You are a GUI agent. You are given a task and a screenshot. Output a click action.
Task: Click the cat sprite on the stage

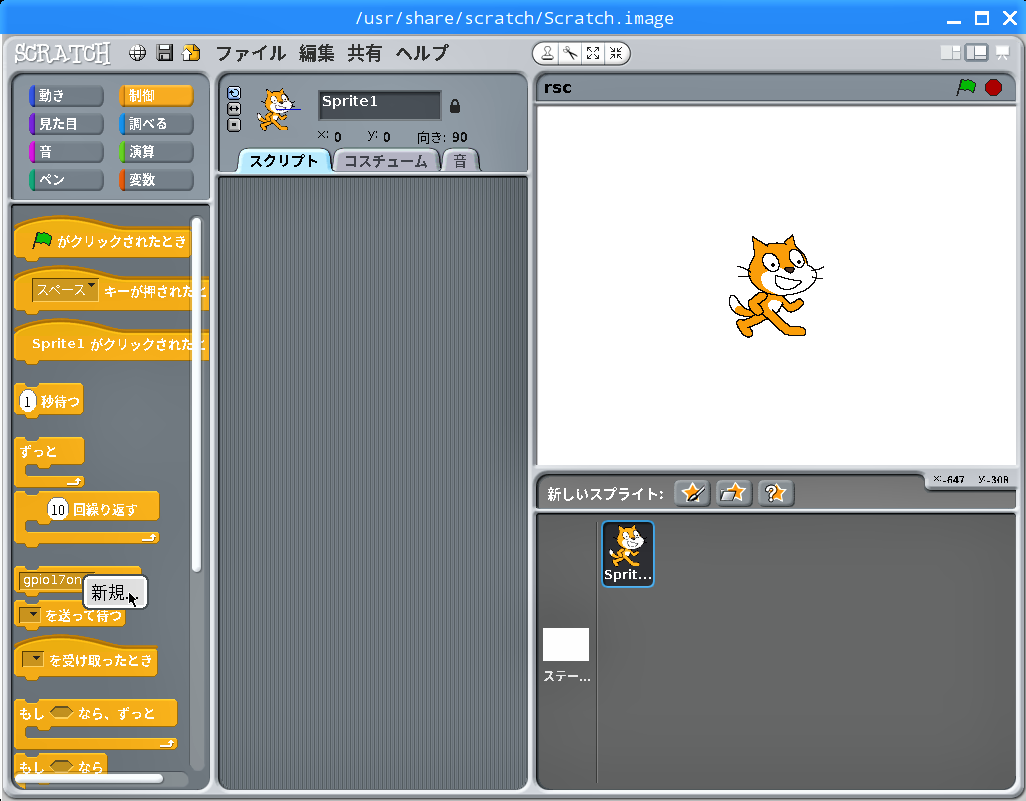coord(776,286)
